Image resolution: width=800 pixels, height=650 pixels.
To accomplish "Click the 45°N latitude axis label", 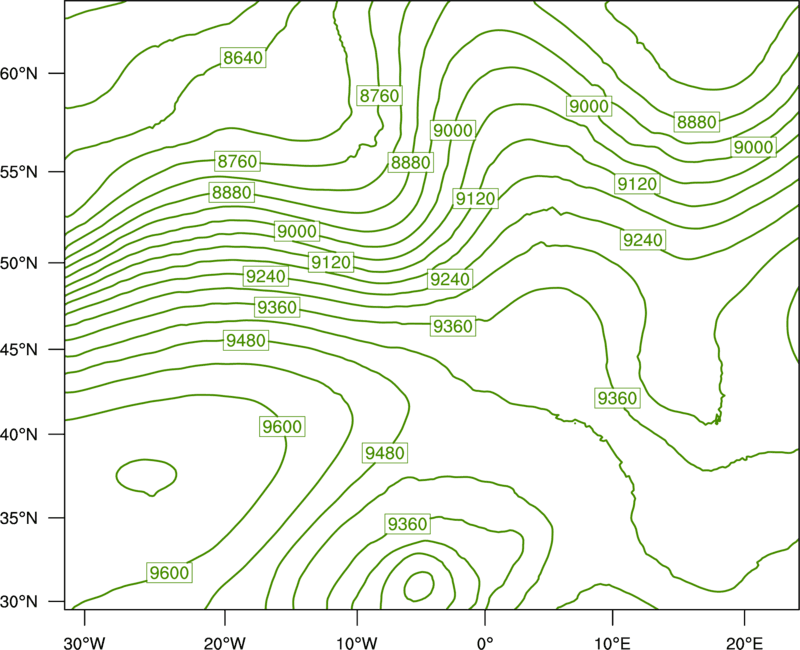I will [x=19, y=349].
